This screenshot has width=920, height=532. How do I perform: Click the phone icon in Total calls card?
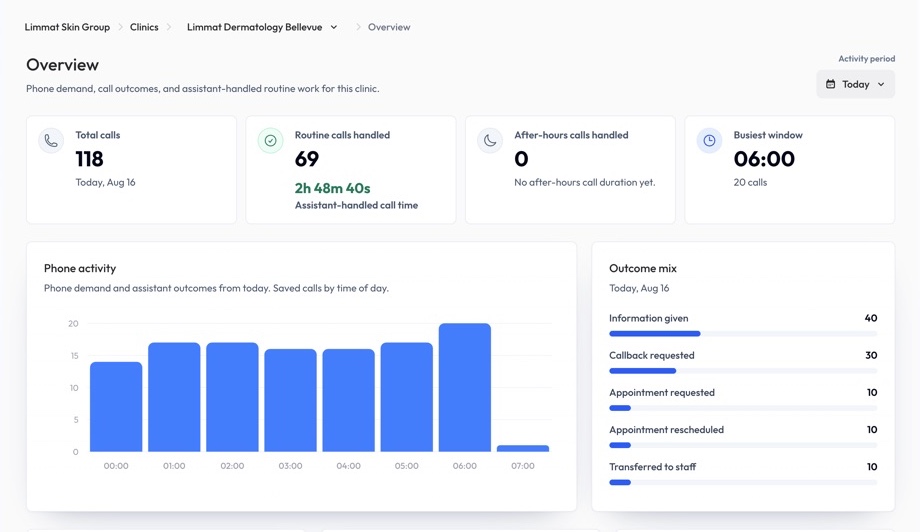point(51,141)
